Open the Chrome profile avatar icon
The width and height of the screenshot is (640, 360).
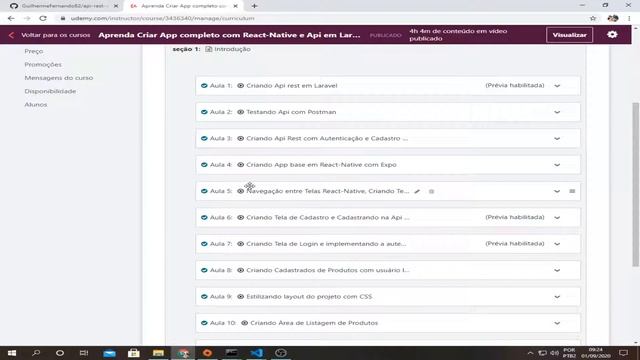click(613, 18)
